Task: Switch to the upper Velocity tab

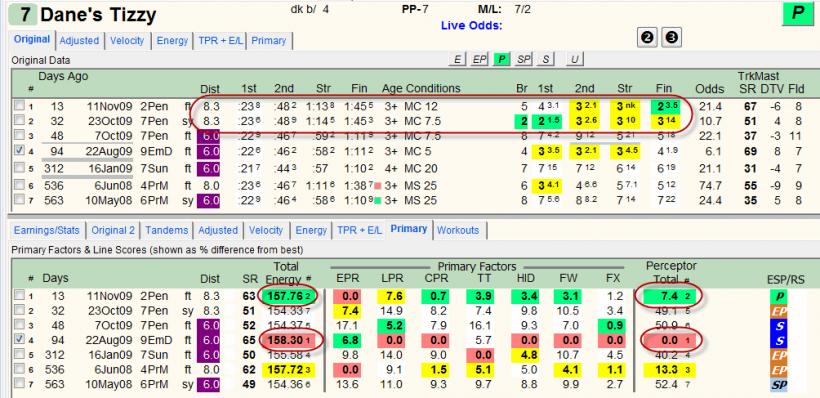Action: pos(127,41)
